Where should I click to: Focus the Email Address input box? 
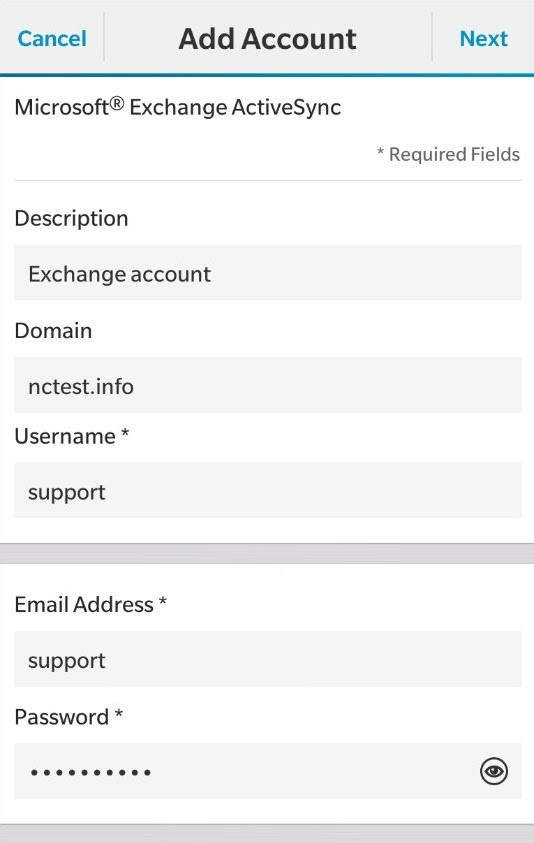[268, 659]
